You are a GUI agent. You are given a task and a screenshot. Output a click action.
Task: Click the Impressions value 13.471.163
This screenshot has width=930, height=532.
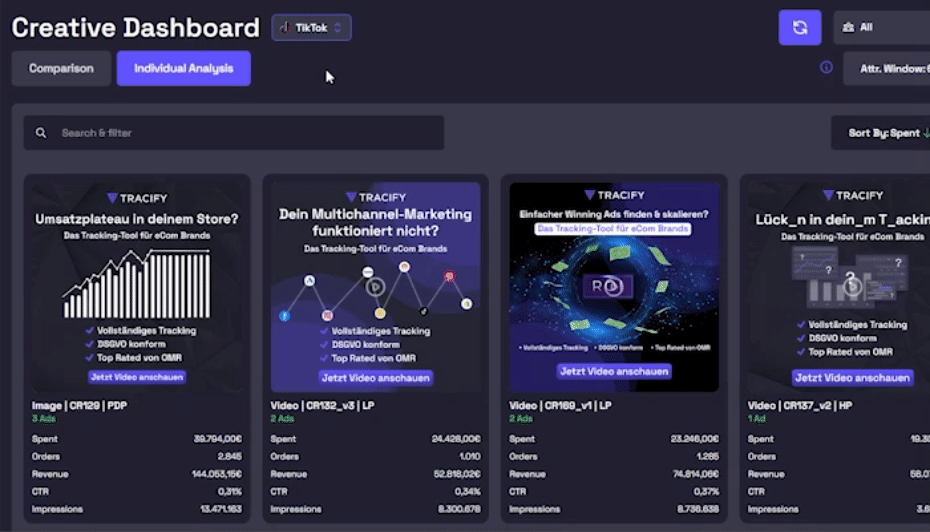(x=221, y=509)
